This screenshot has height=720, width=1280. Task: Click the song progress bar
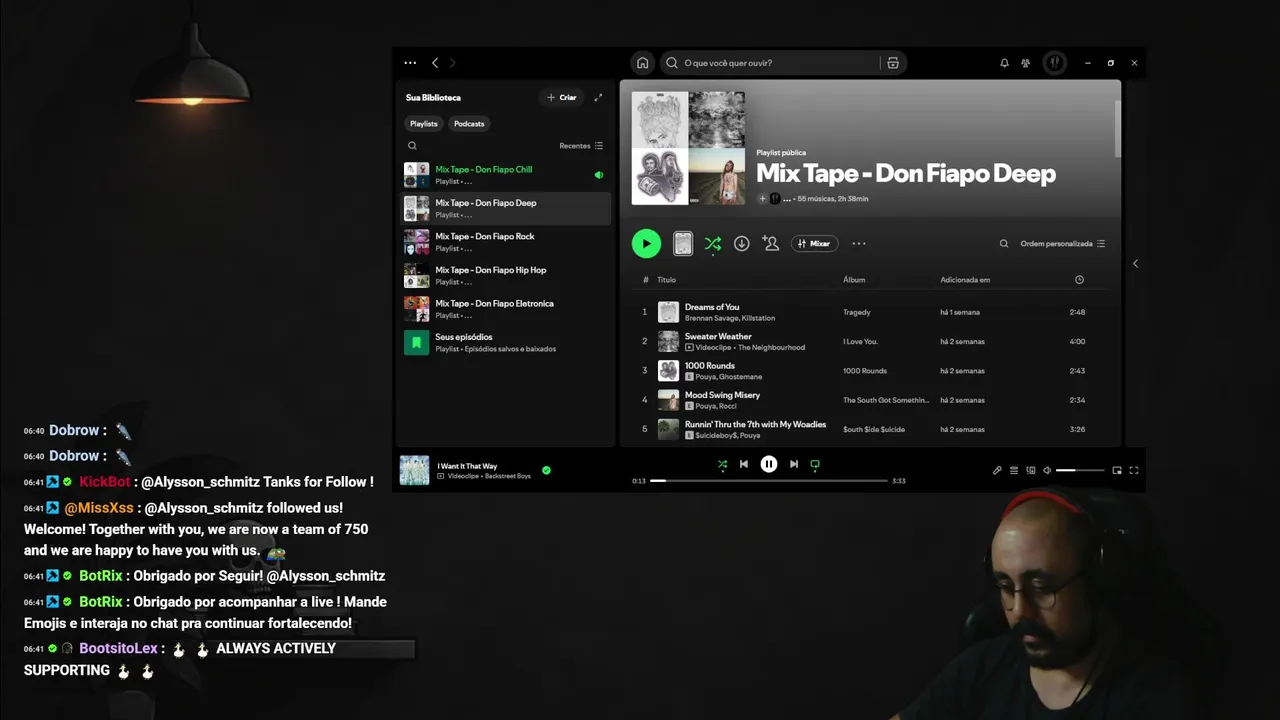[x=769, y=481]
